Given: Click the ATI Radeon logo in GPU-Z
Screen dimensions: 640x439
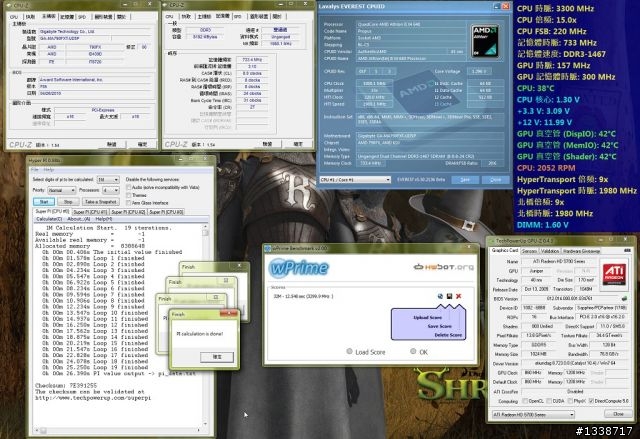Looking at the screenshot, I should (x=614, y=274).
